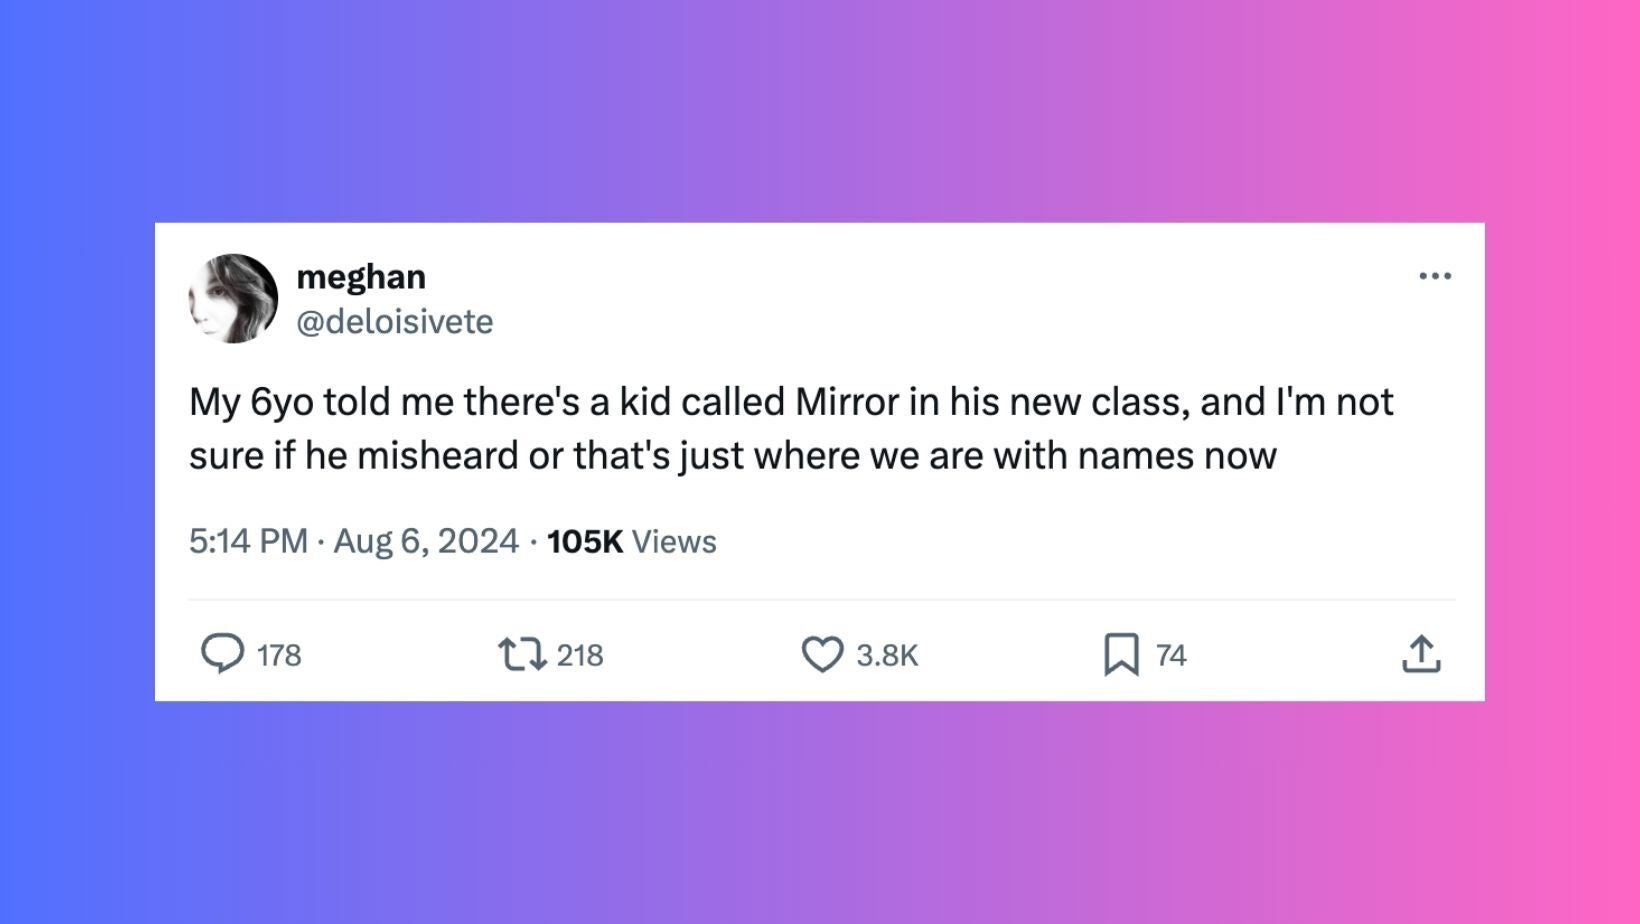Open the @deloisivete handle link
Screen dimensions: 1640x924
click(395, 321)
